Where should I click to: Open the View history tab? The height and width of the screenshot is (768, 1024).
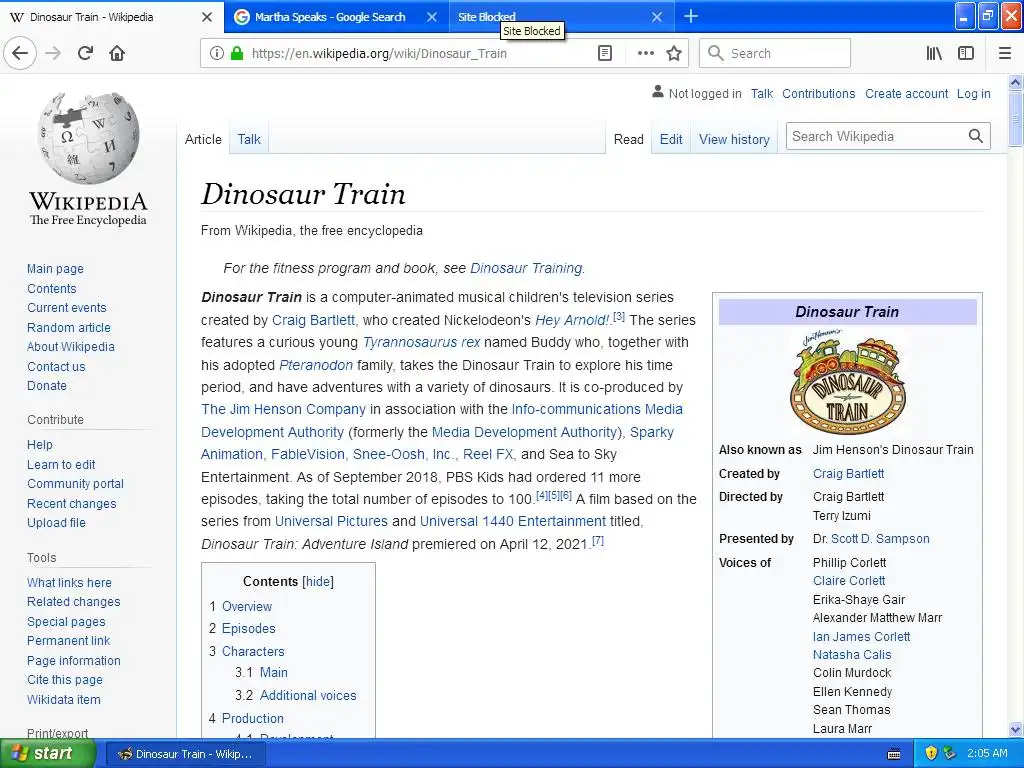(x=734, y=139)
